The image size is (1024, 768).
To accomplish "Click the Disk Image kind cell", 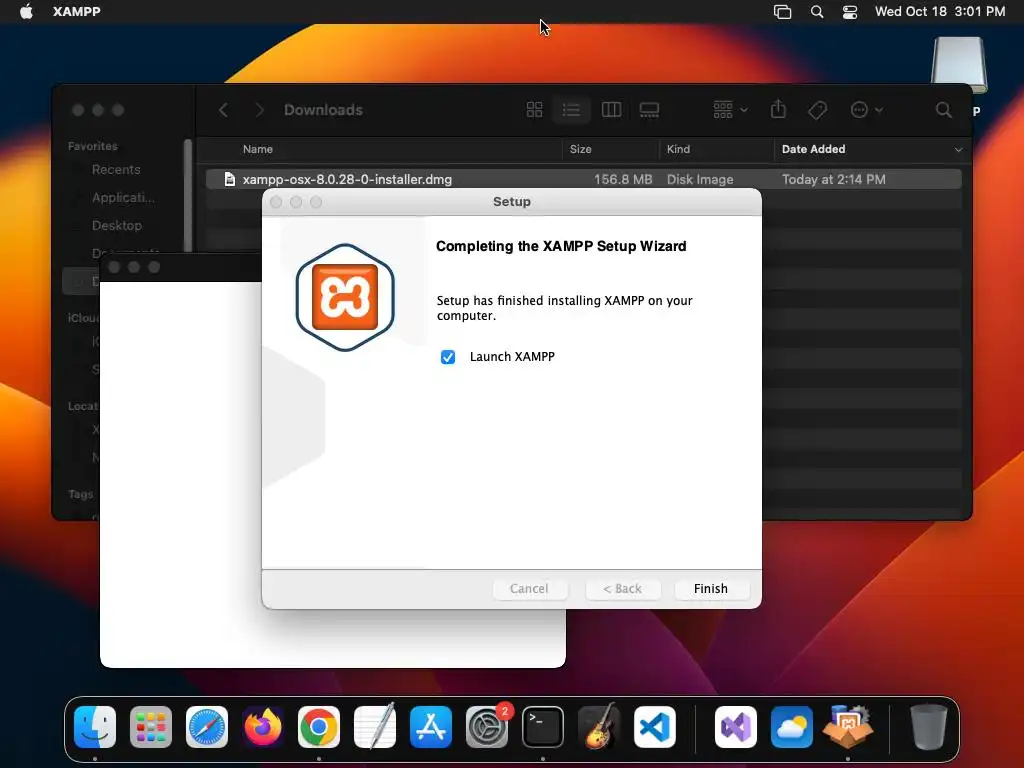I will (699, 179).
